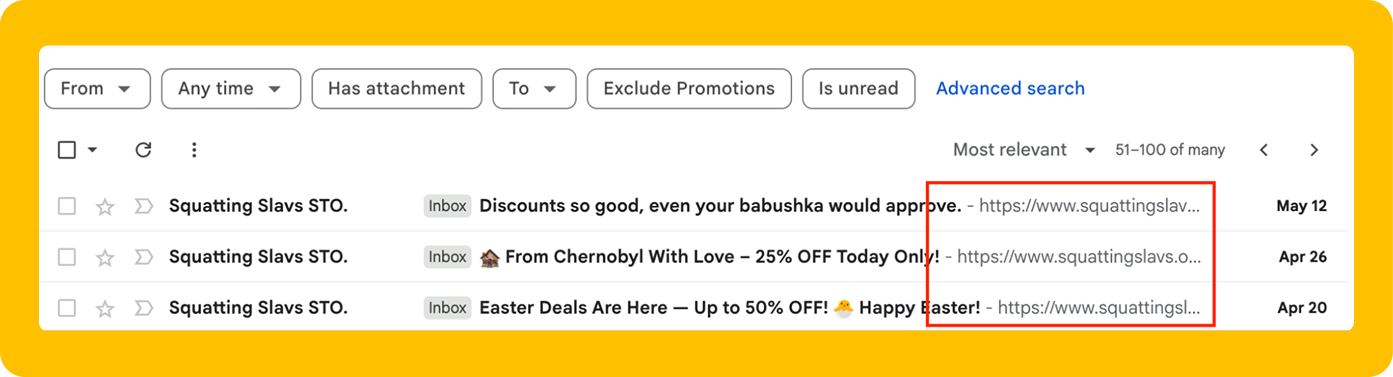Go to the previous page of results
1393x377 pixels.
[1264, 150]
